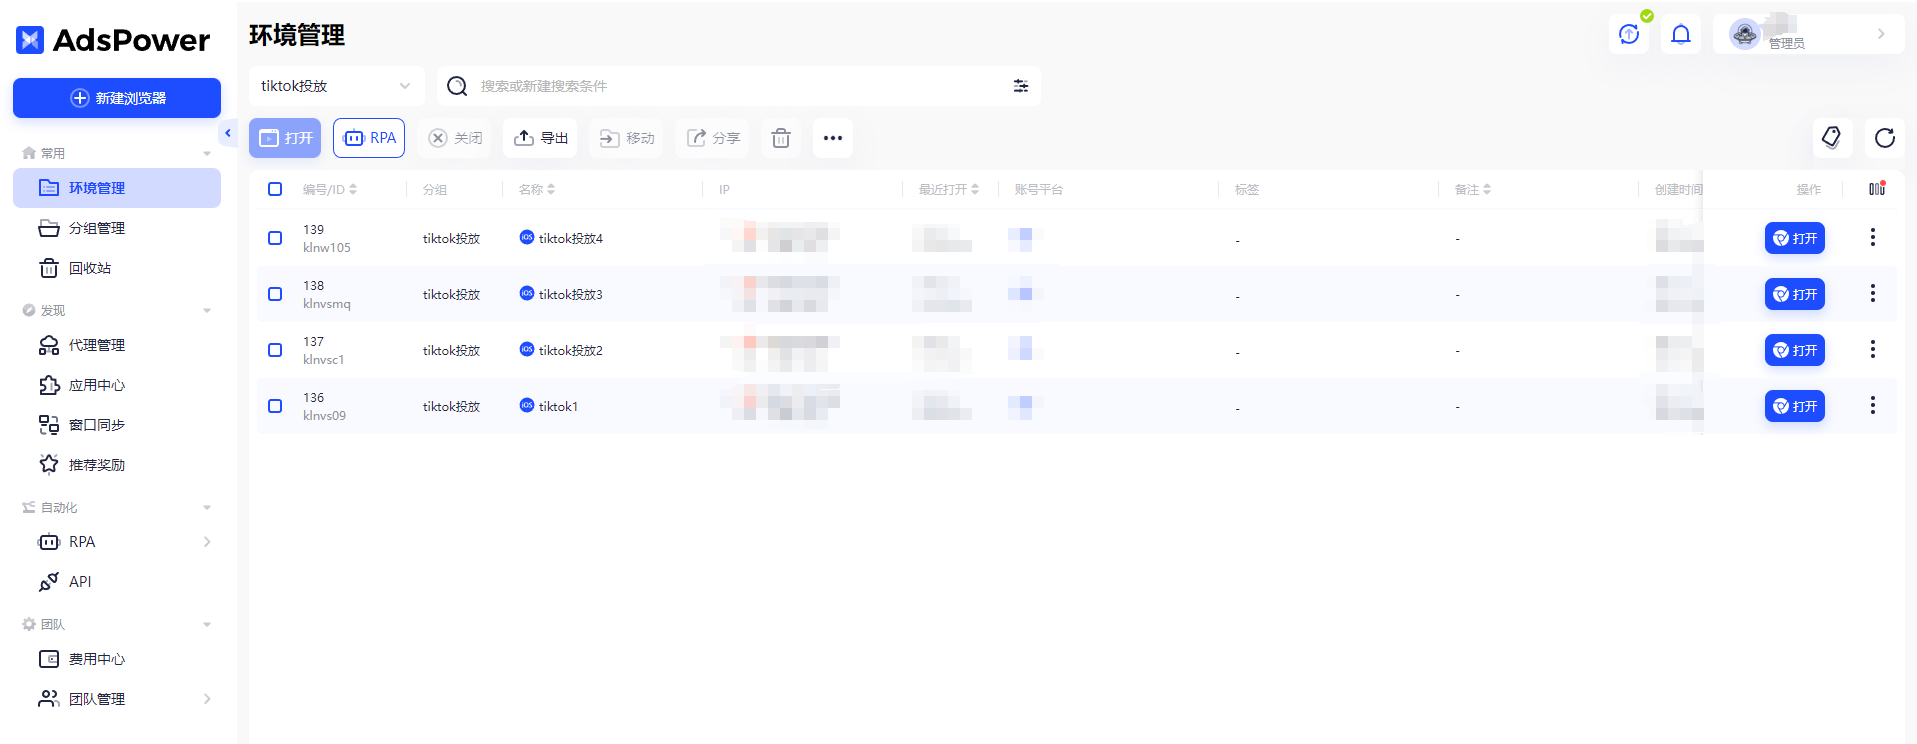The image size is (1917, 744).
Task: Open the notifications bell
Action: pos(1681,35)
